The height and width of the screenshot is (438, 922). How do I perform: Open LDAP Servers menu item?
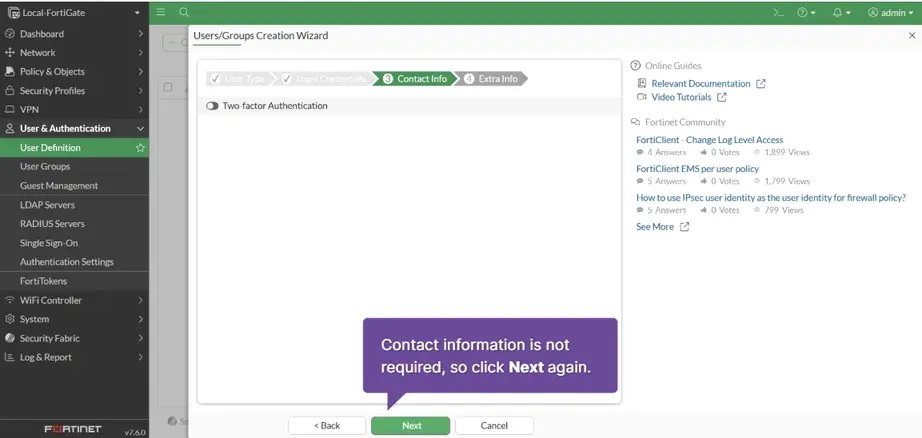click(x=74, y=205)
